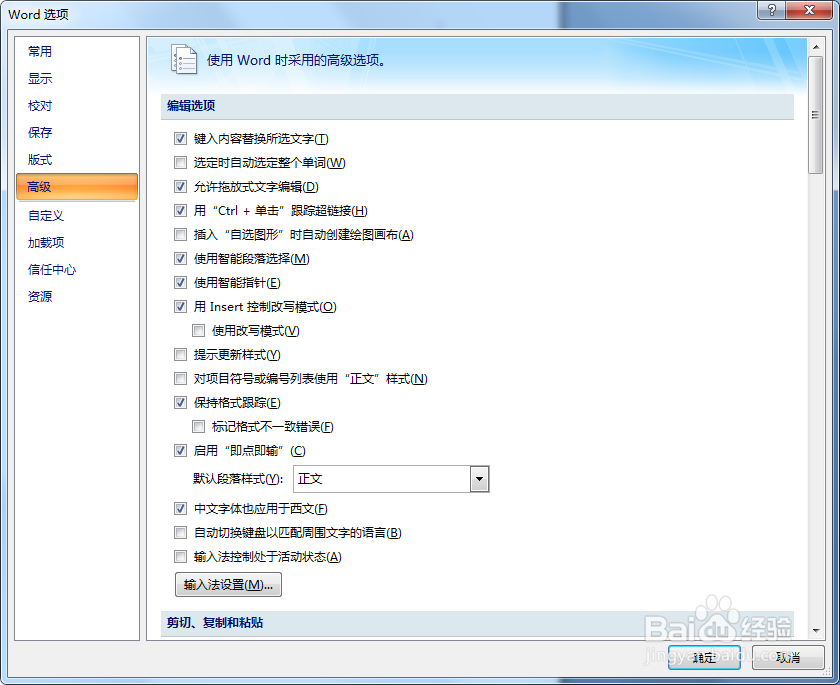Select the 高级 options category
The image size is (840, 685).
click(x=77, y=187)
